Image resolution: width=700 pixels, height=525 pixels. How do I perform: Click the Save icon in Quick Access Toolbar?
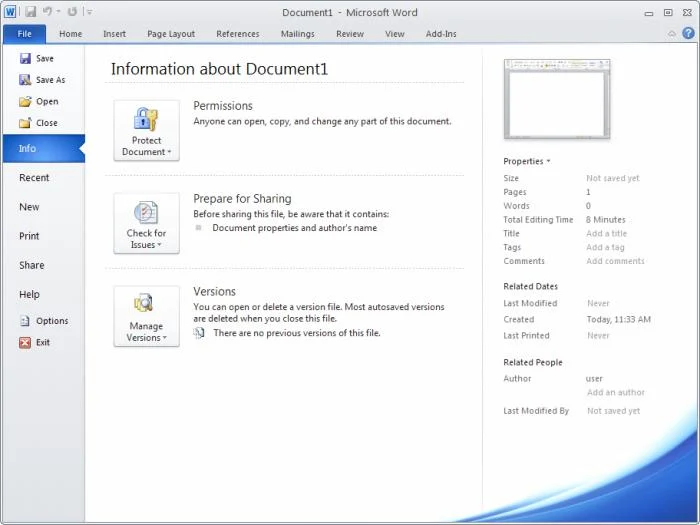point(31,12)
